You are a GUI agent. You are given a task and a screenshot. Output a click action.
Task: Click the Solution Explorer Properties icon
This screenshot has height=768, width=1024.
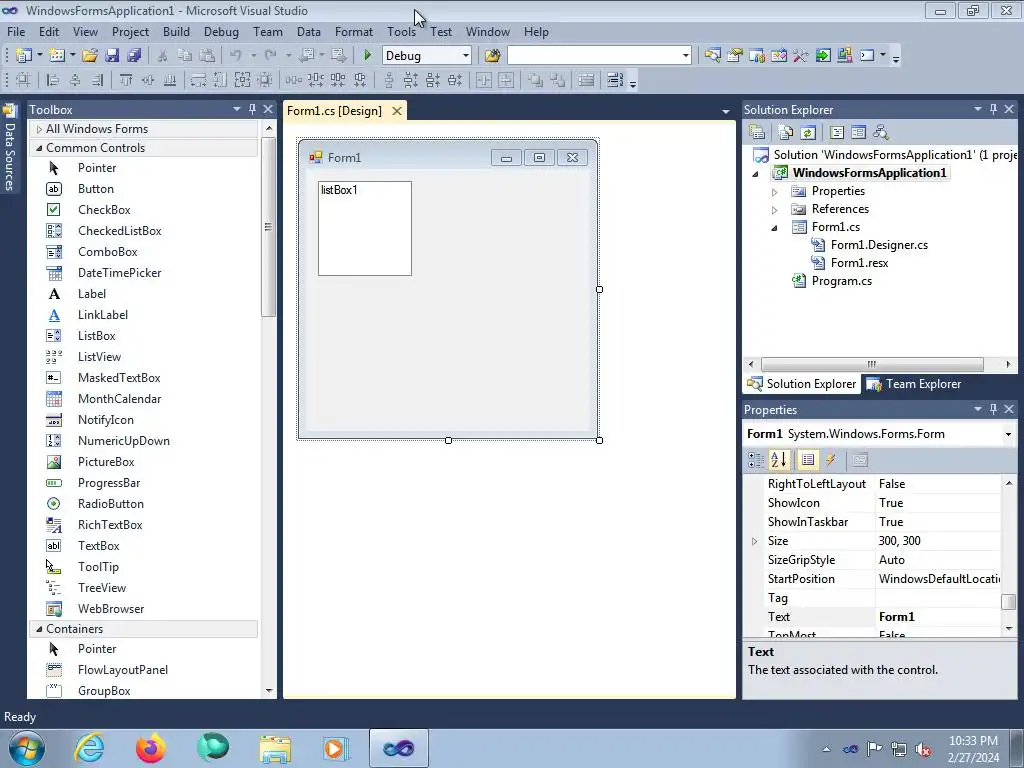point(757,133)
